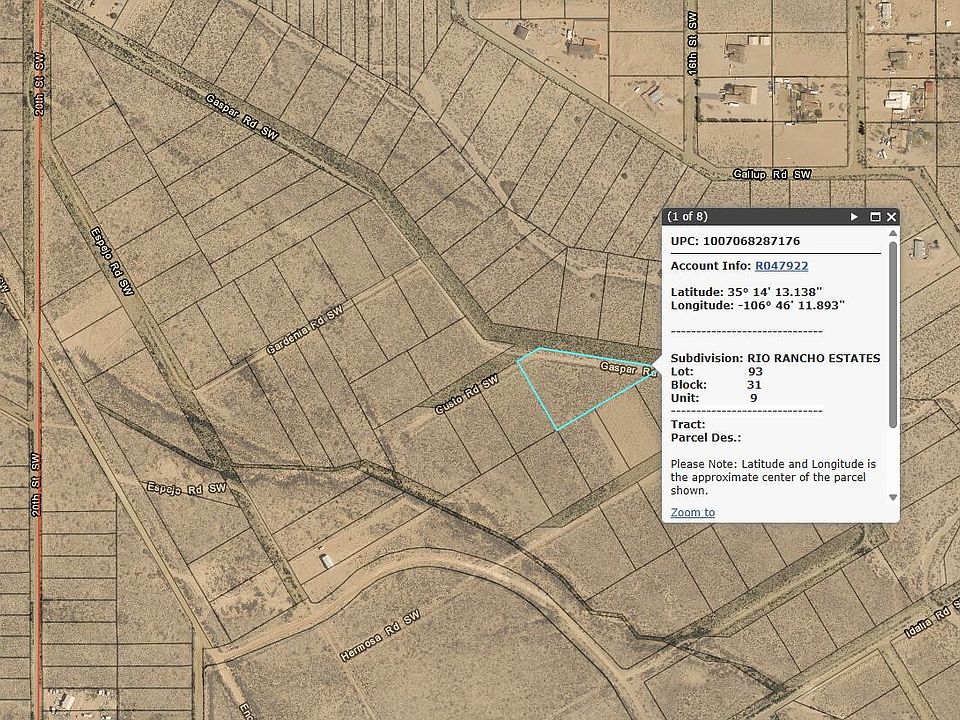Click the 16th St SW map label
The width and height of the screenshot is (960, 720).
[692, 43]
